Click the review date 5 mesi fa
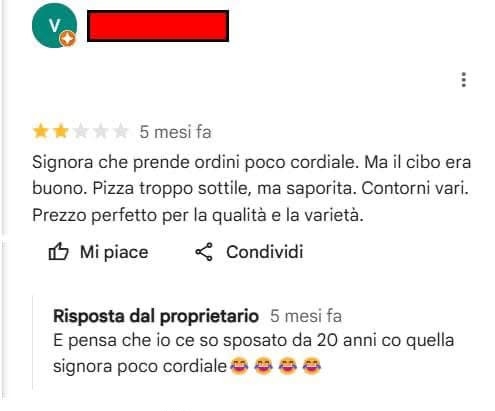Screen dimensions: 495x411 coord(175,132)
